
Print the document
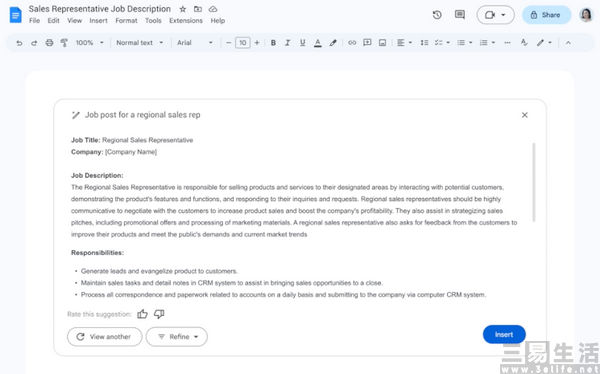(x=49, y=43)
